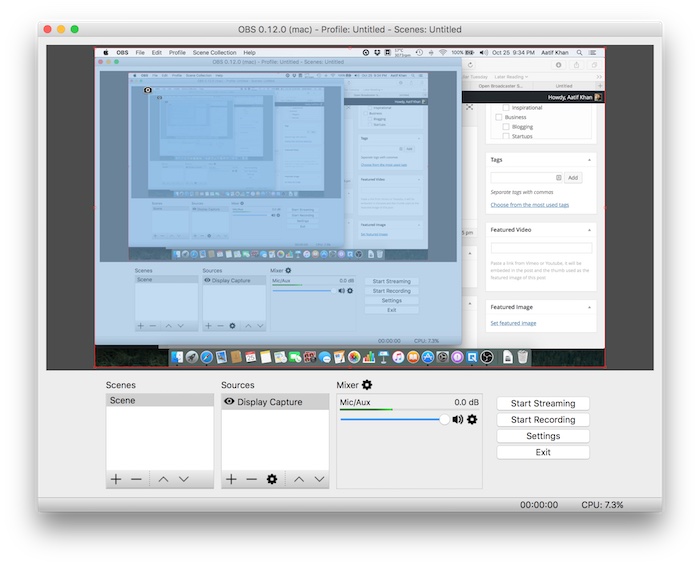Click the Finder icon in the large captured dock
Screen dimensions: 700x566
(x=177, y=357)
